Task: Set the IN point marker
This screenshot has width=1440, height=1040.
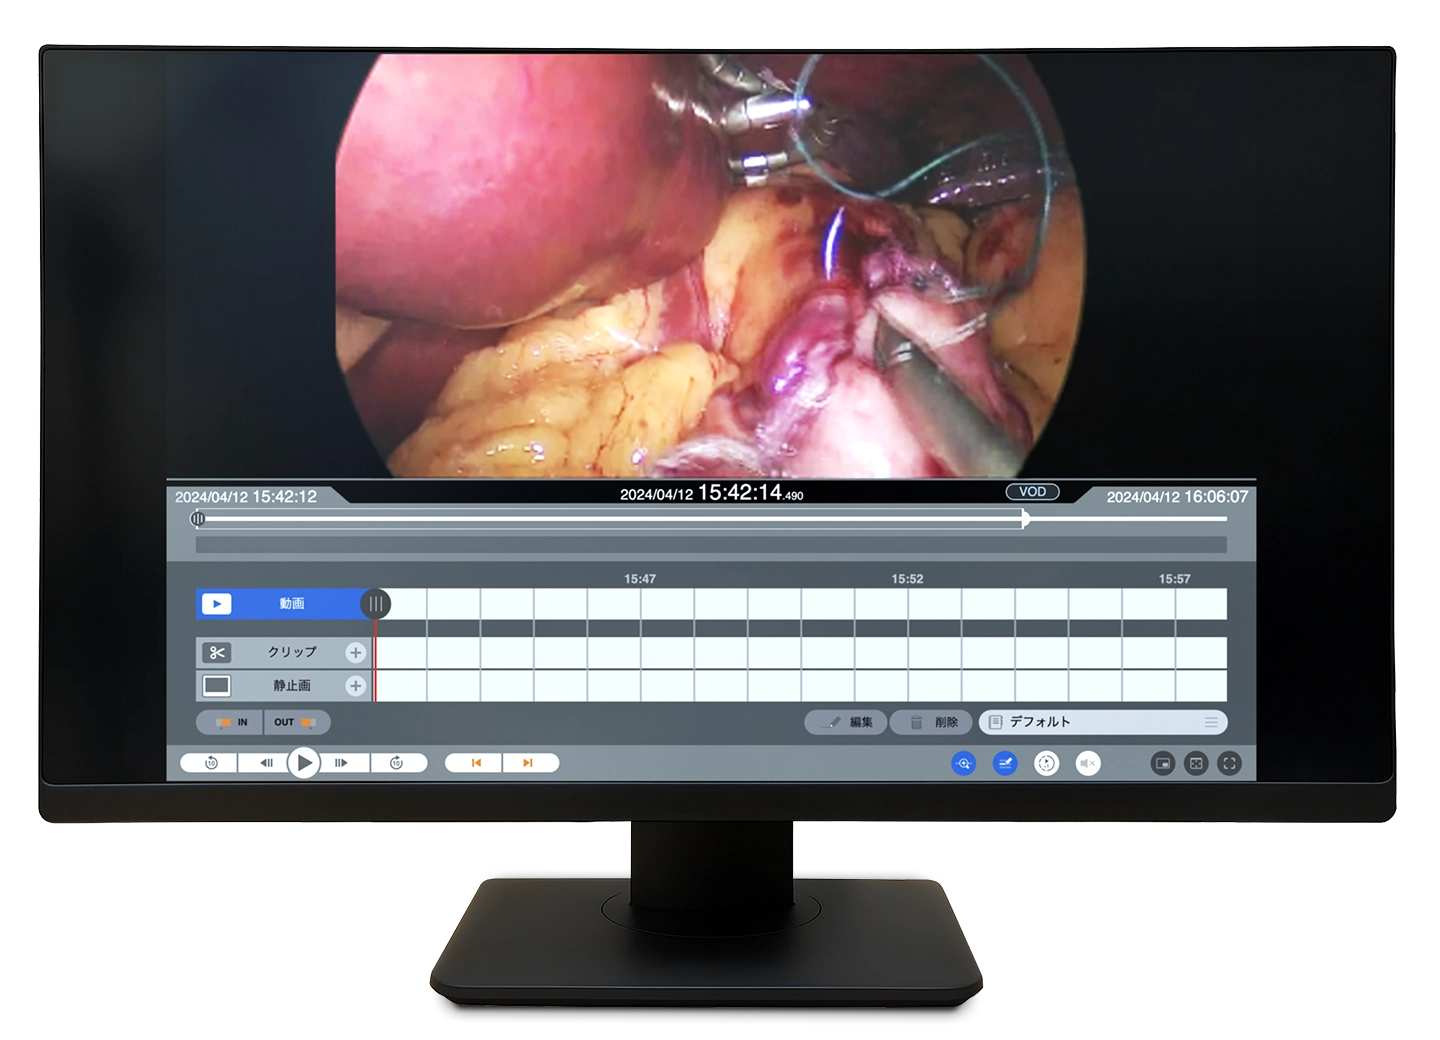Action: click(x=230, y=722)
